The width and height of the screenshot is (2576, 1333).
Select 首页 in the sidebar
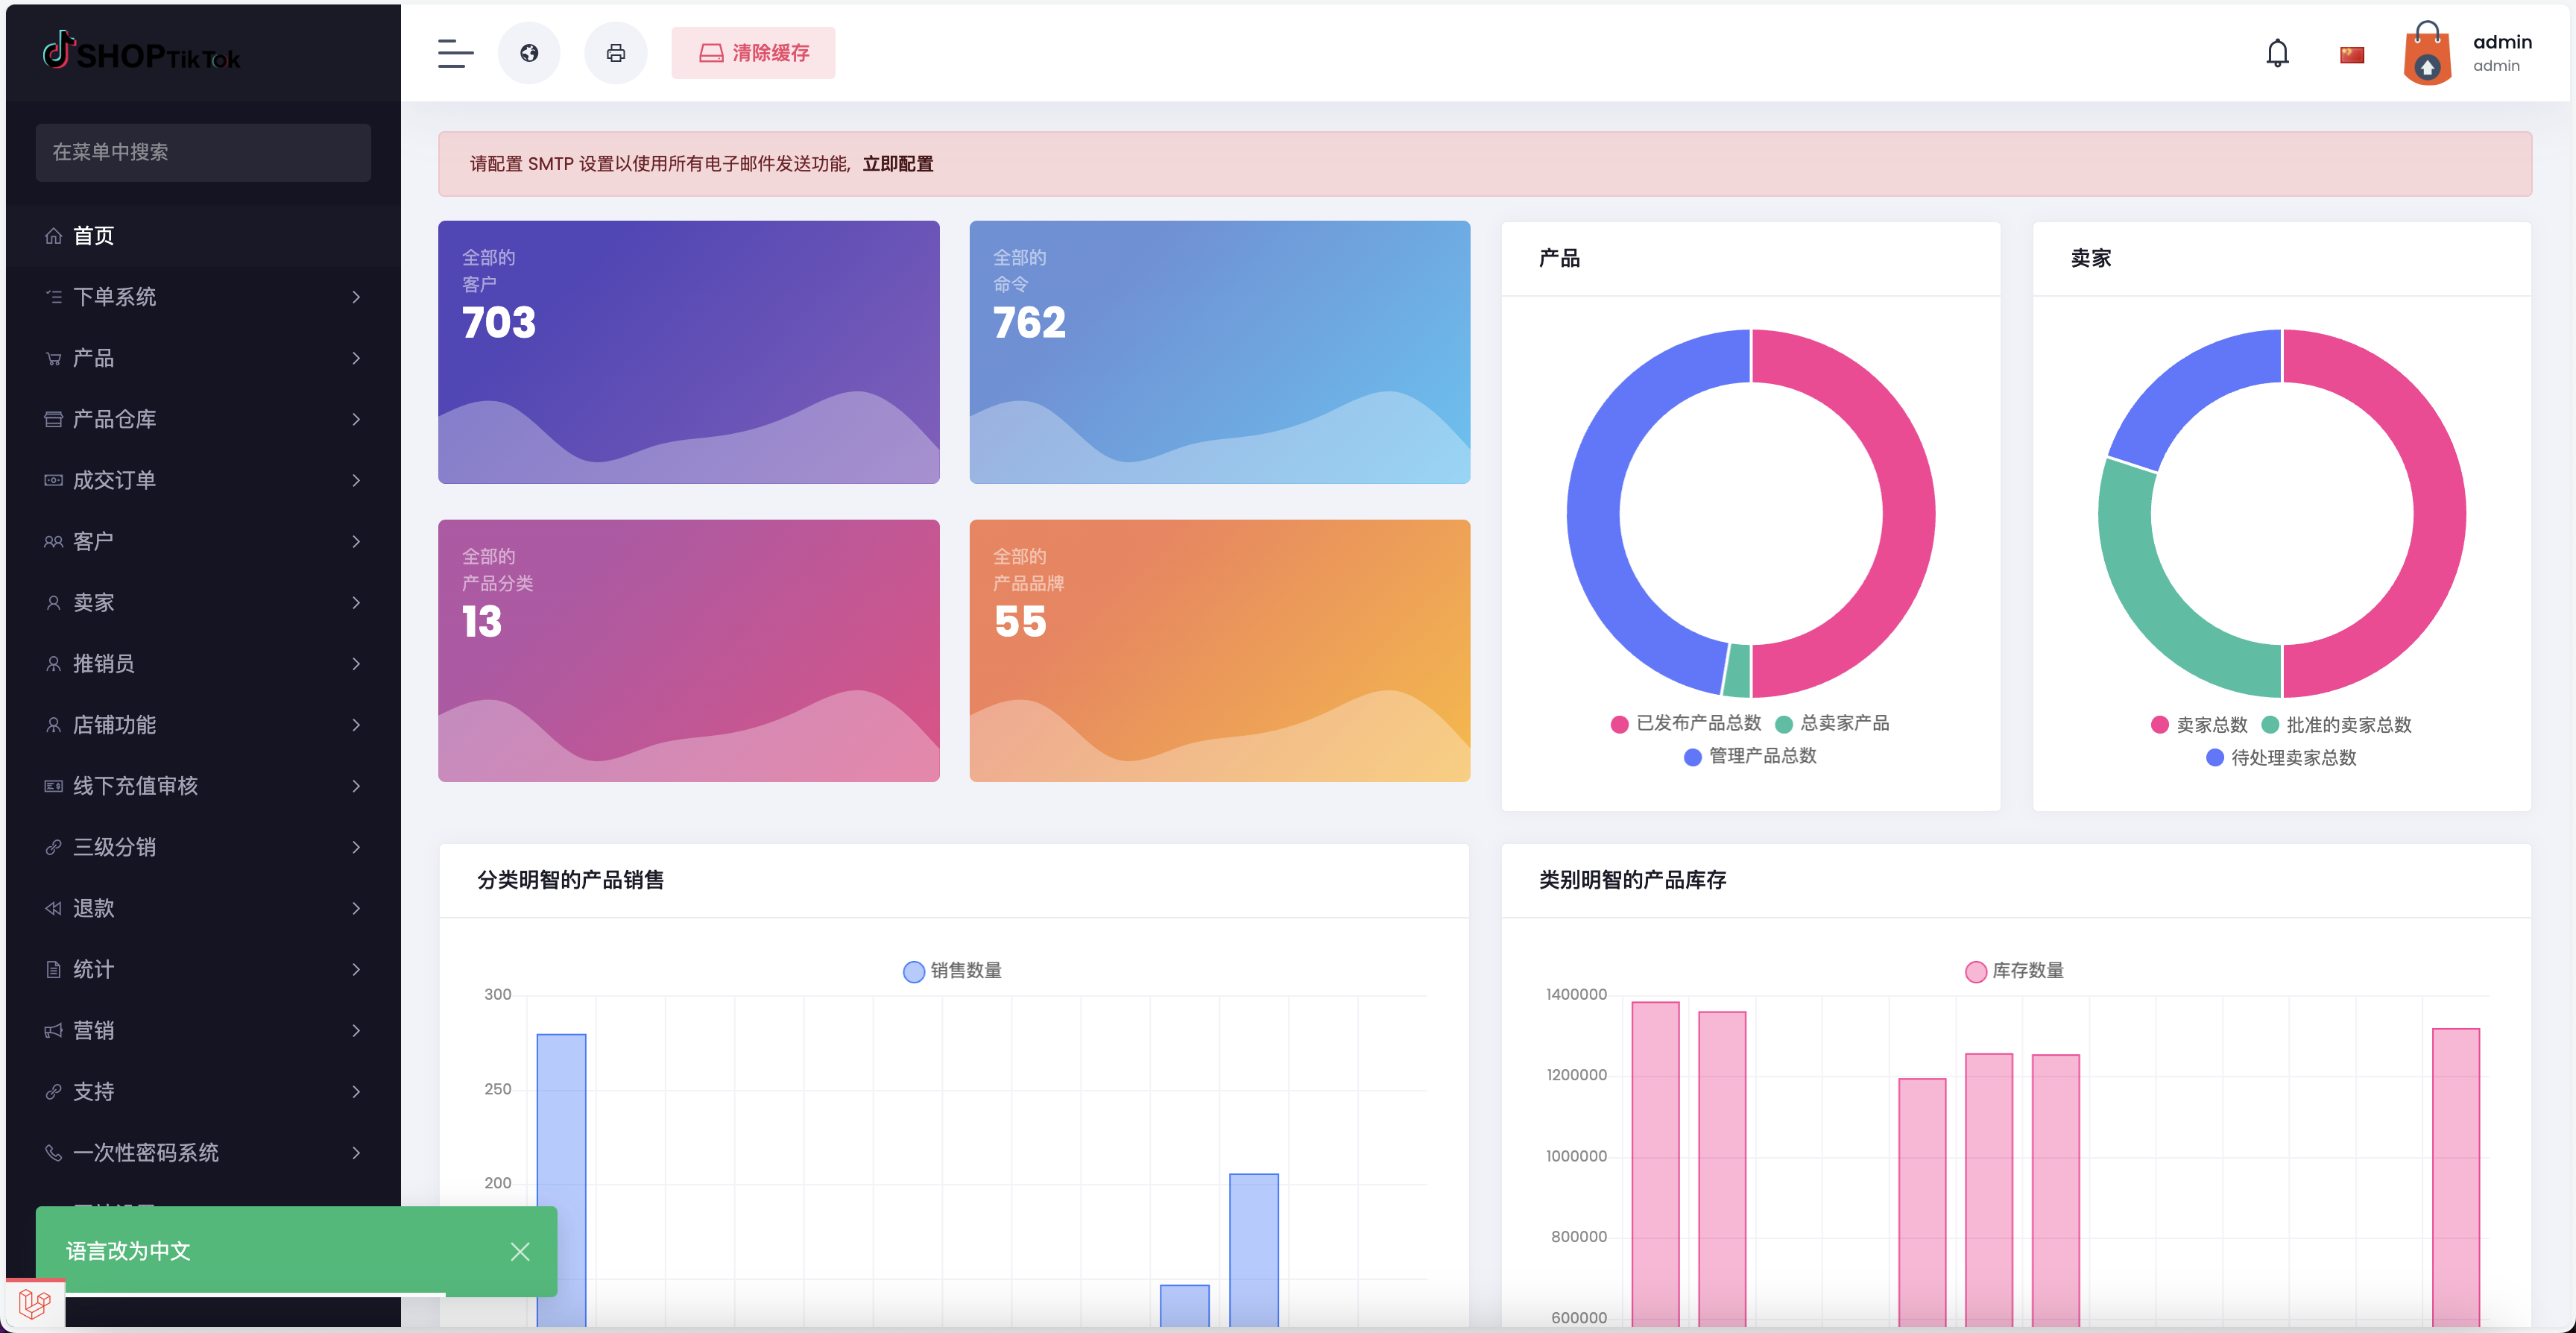click(94, 236)
